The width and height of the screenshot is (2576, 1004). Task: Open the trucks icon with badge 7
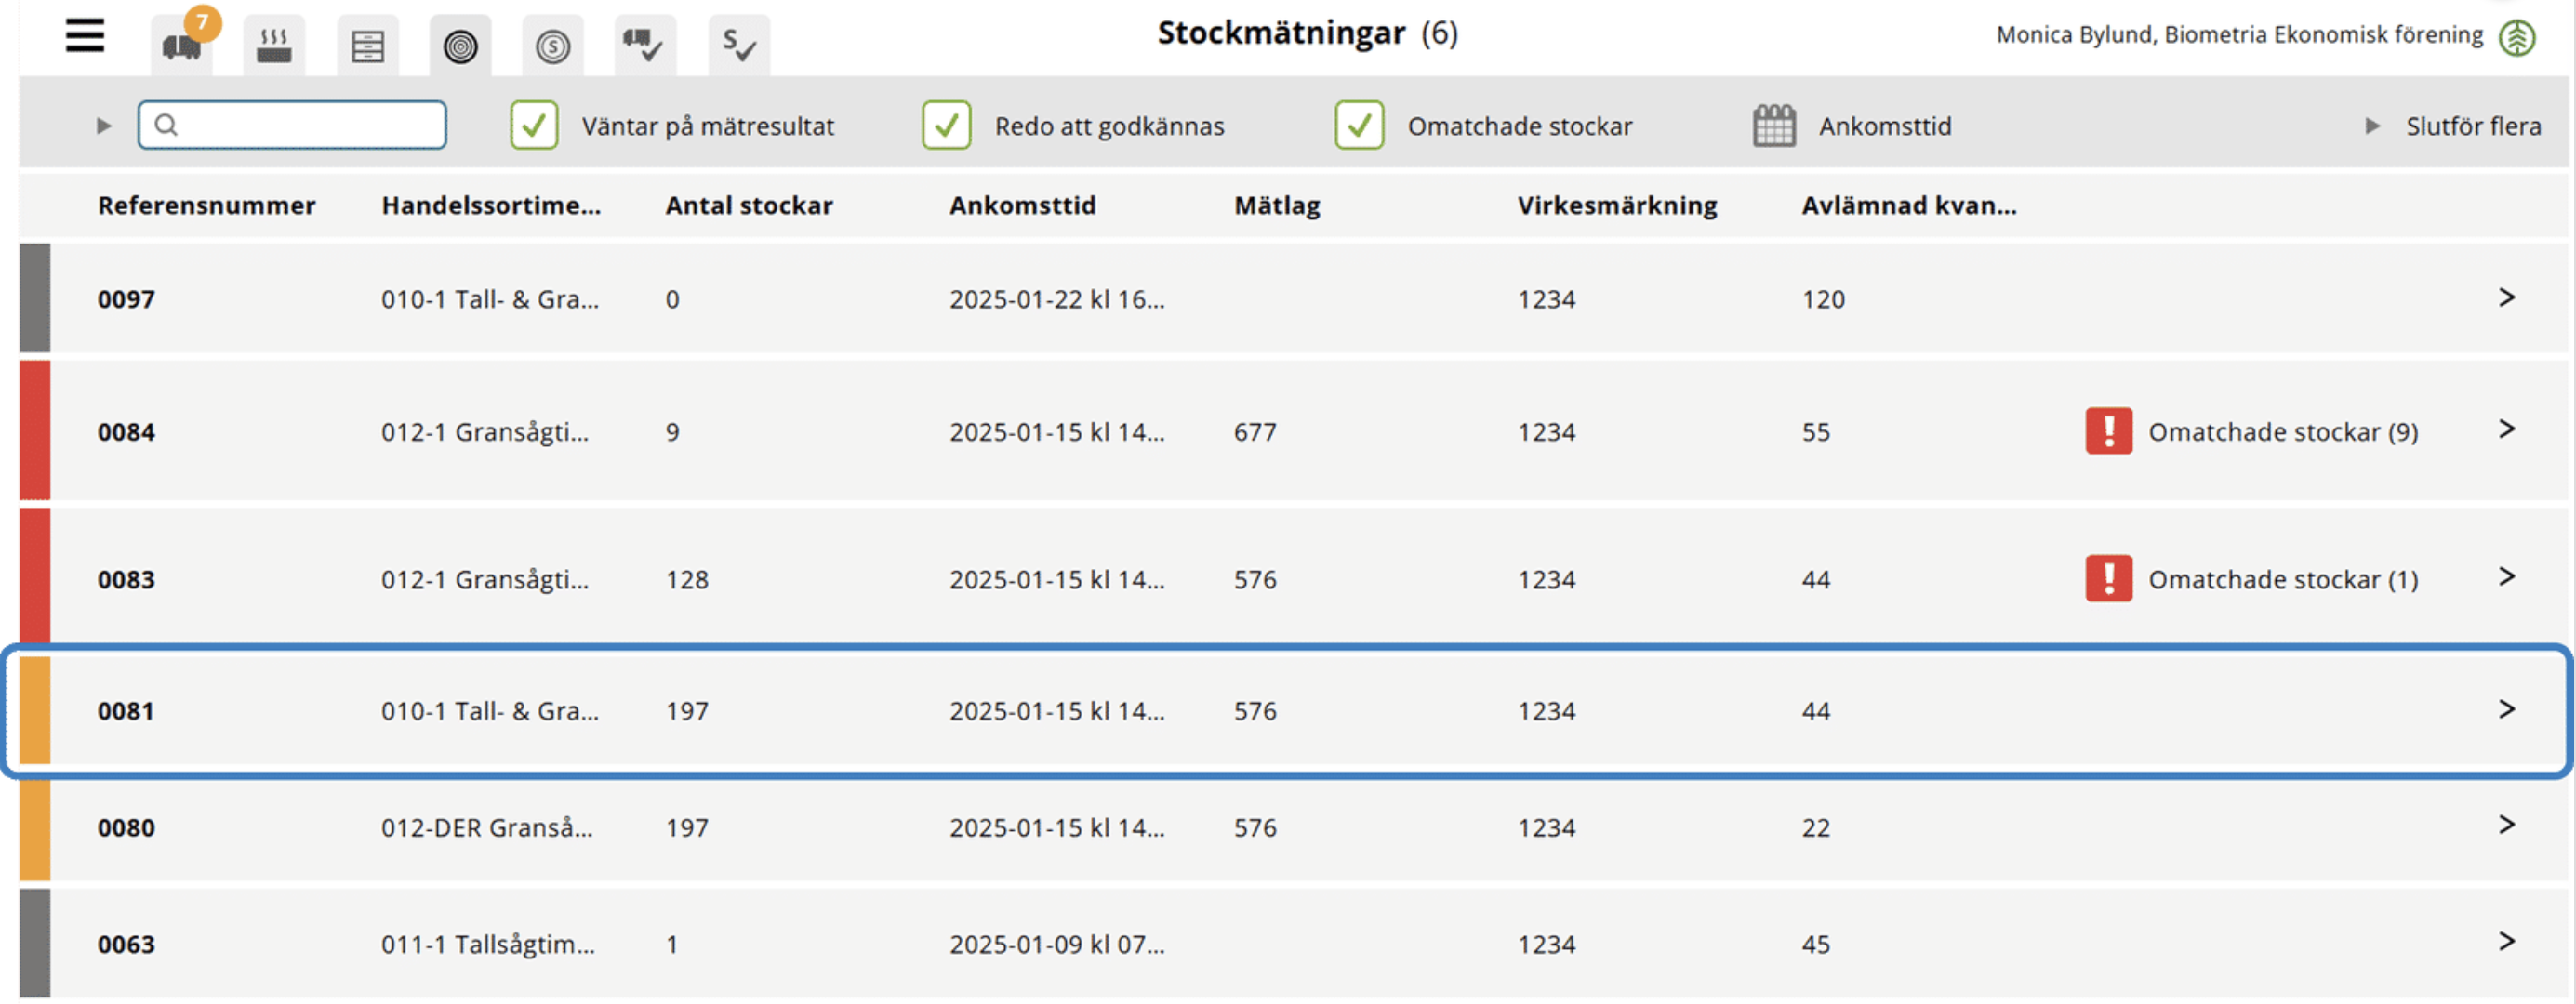pyautogui.click(x=183, y=44)
